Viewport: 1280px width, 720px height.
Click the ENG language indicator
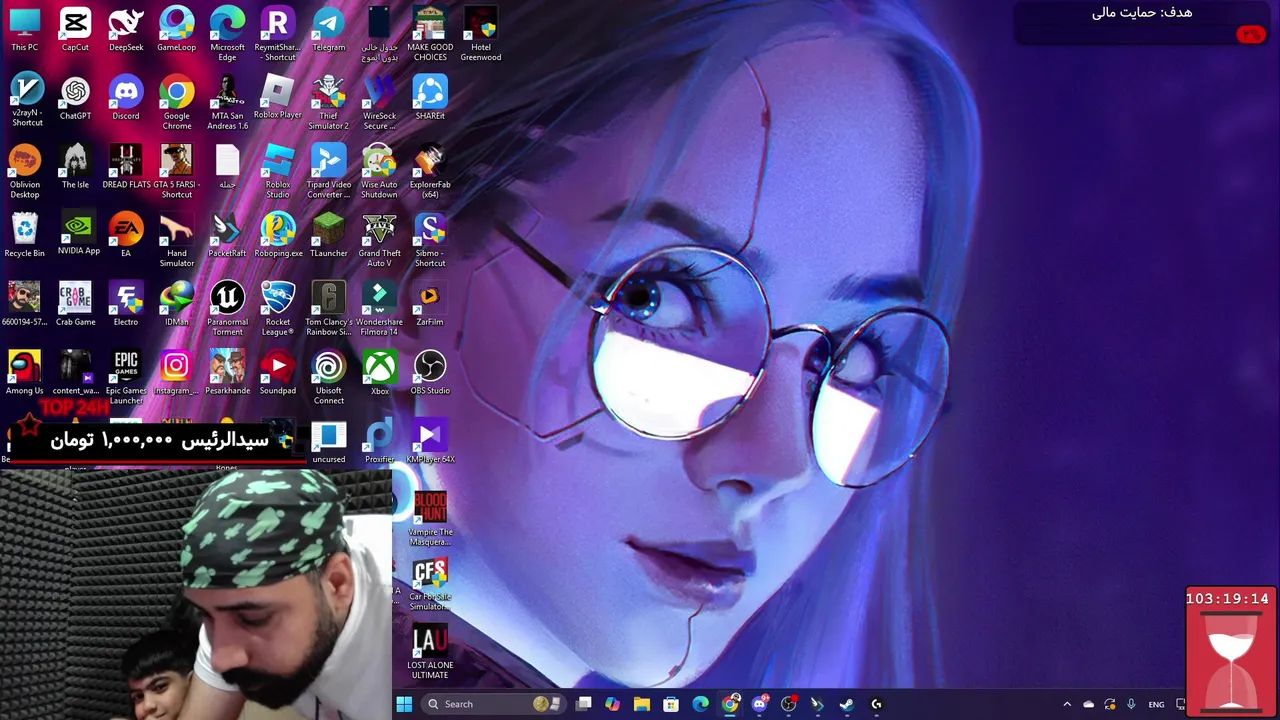(x=1156, y=704)
